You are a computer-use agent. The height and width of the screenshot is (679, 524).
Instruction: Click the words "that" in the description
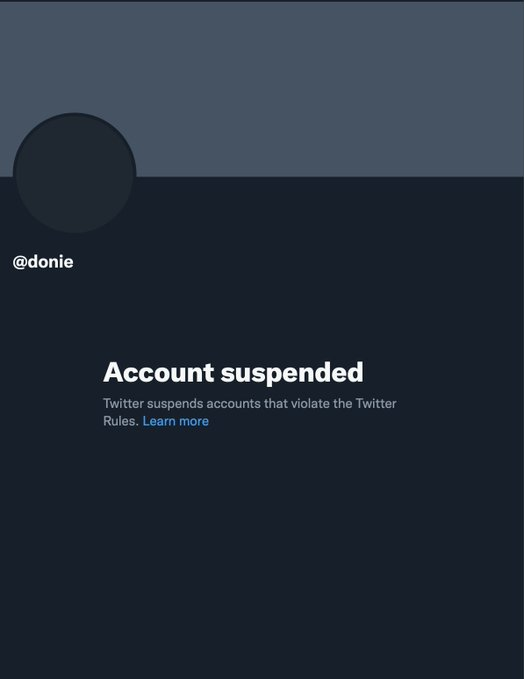pyautogui.click(x=275, y=403)
